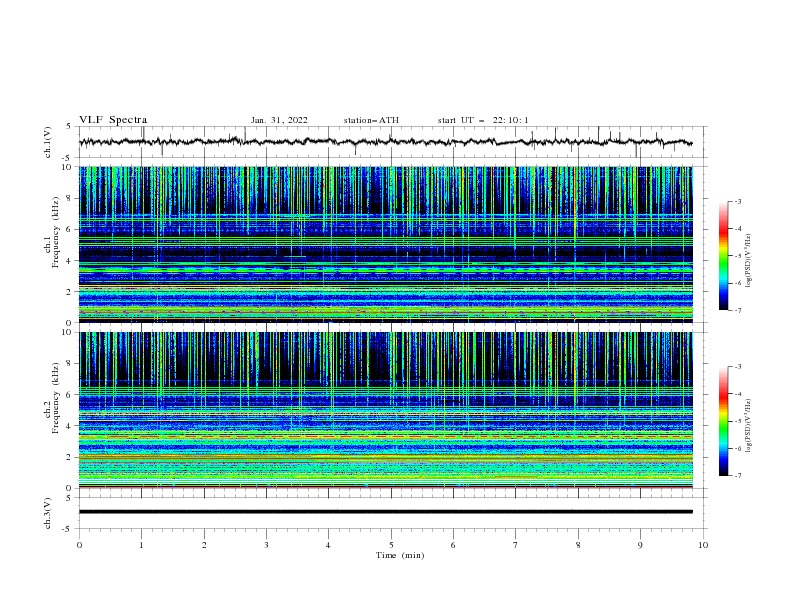Click the date "Jan. 31, 2022"

pos(279,120)
